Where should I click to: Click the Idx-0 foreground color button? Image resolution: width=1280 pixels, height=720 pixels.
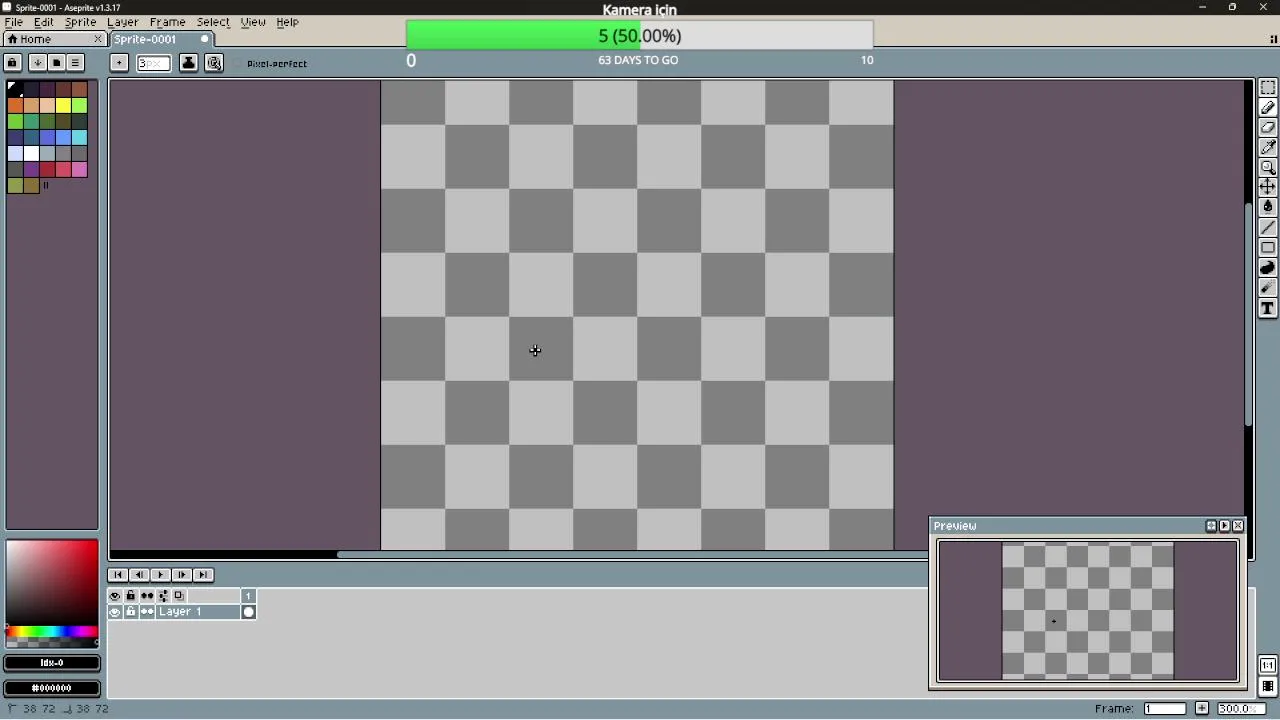(x=52, y=663)
